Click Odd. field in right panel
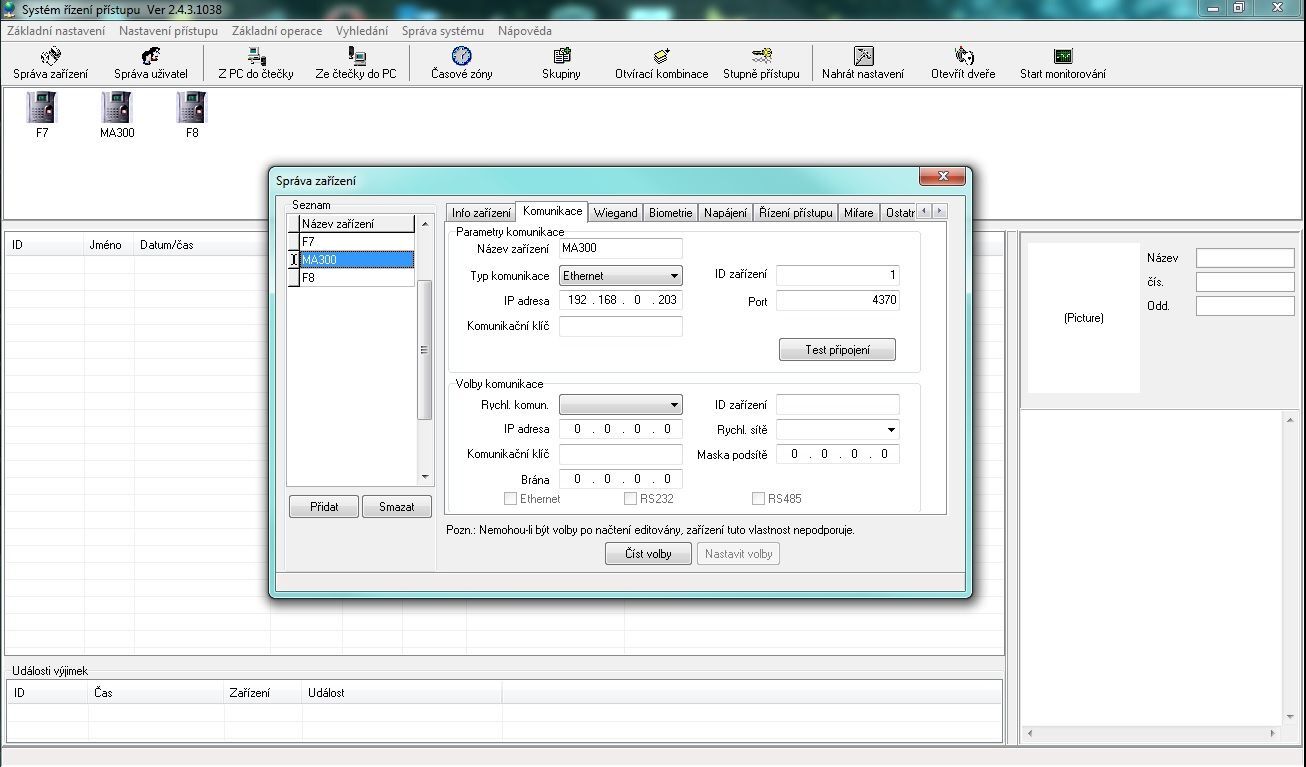This screenshot has width=1306, height=767. click(1245, 306)
